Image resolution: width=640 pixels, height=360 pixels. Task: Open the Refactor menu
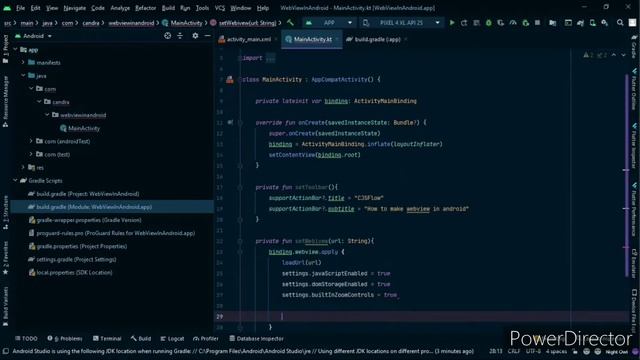(x=146, y=8)
